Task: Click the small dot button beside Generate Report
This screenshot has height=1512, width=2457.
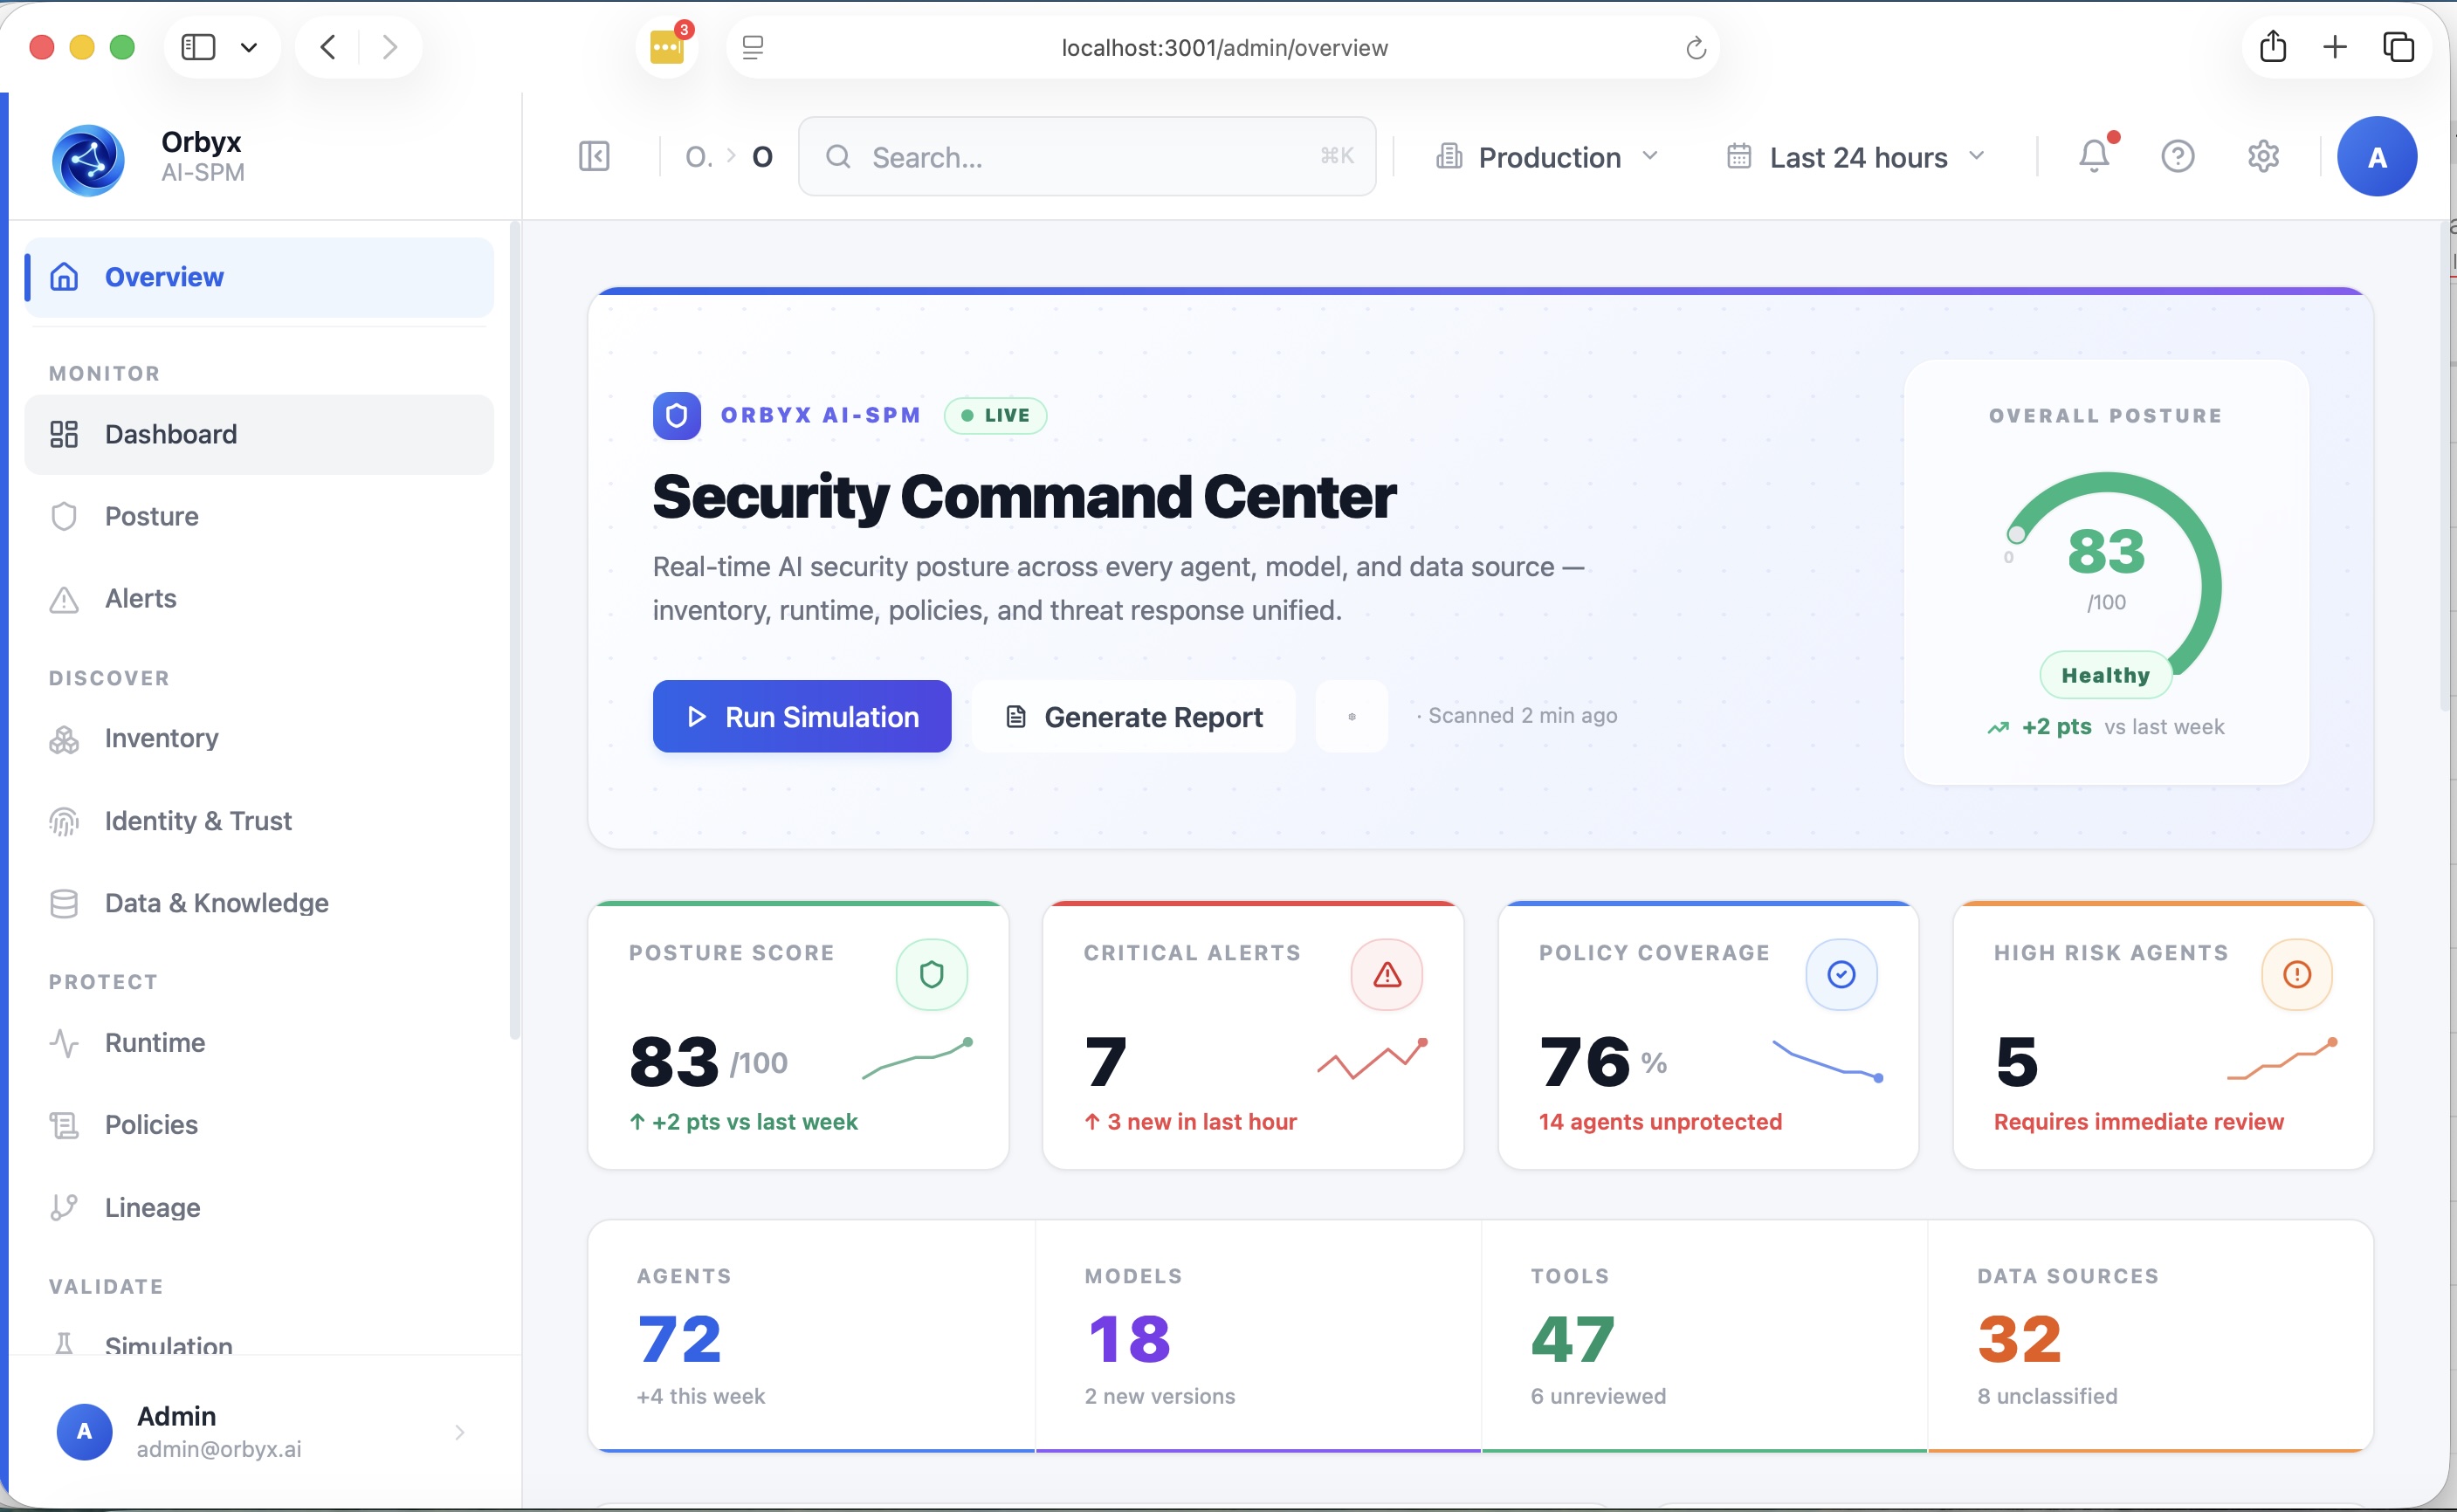Action: point(1352,716)
